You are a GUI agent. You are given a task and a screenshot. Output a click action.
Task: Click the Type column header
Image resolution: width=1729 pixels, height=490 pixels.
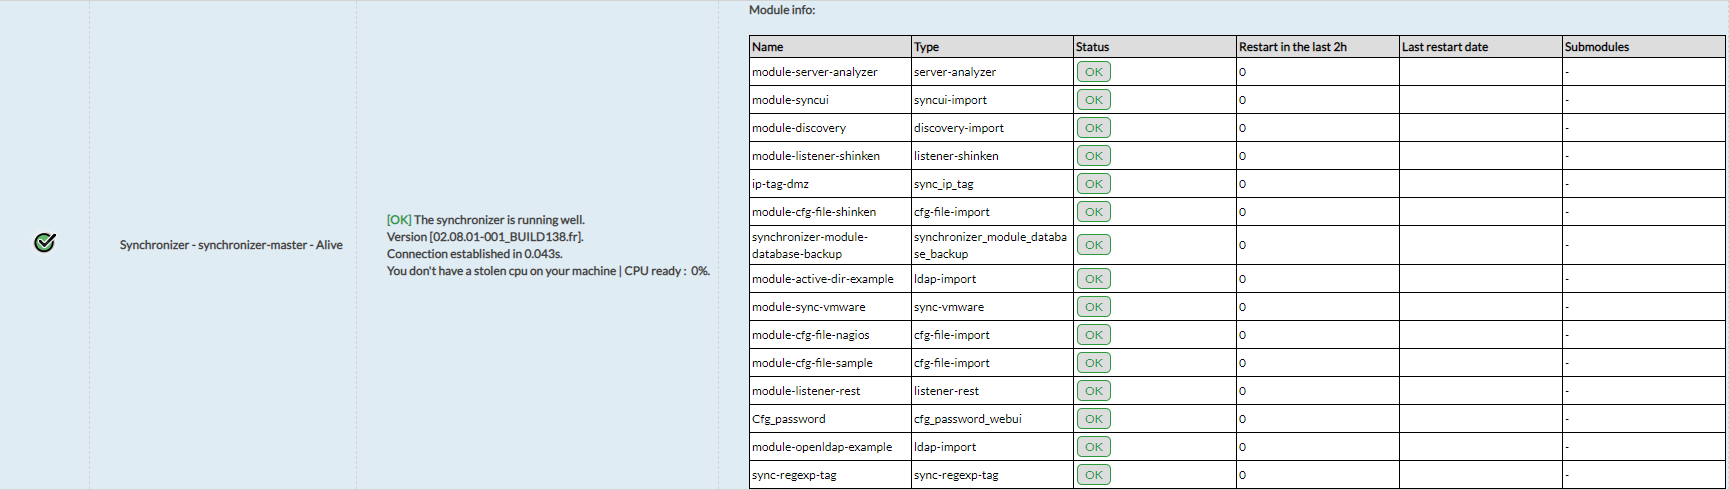point(926,47)
